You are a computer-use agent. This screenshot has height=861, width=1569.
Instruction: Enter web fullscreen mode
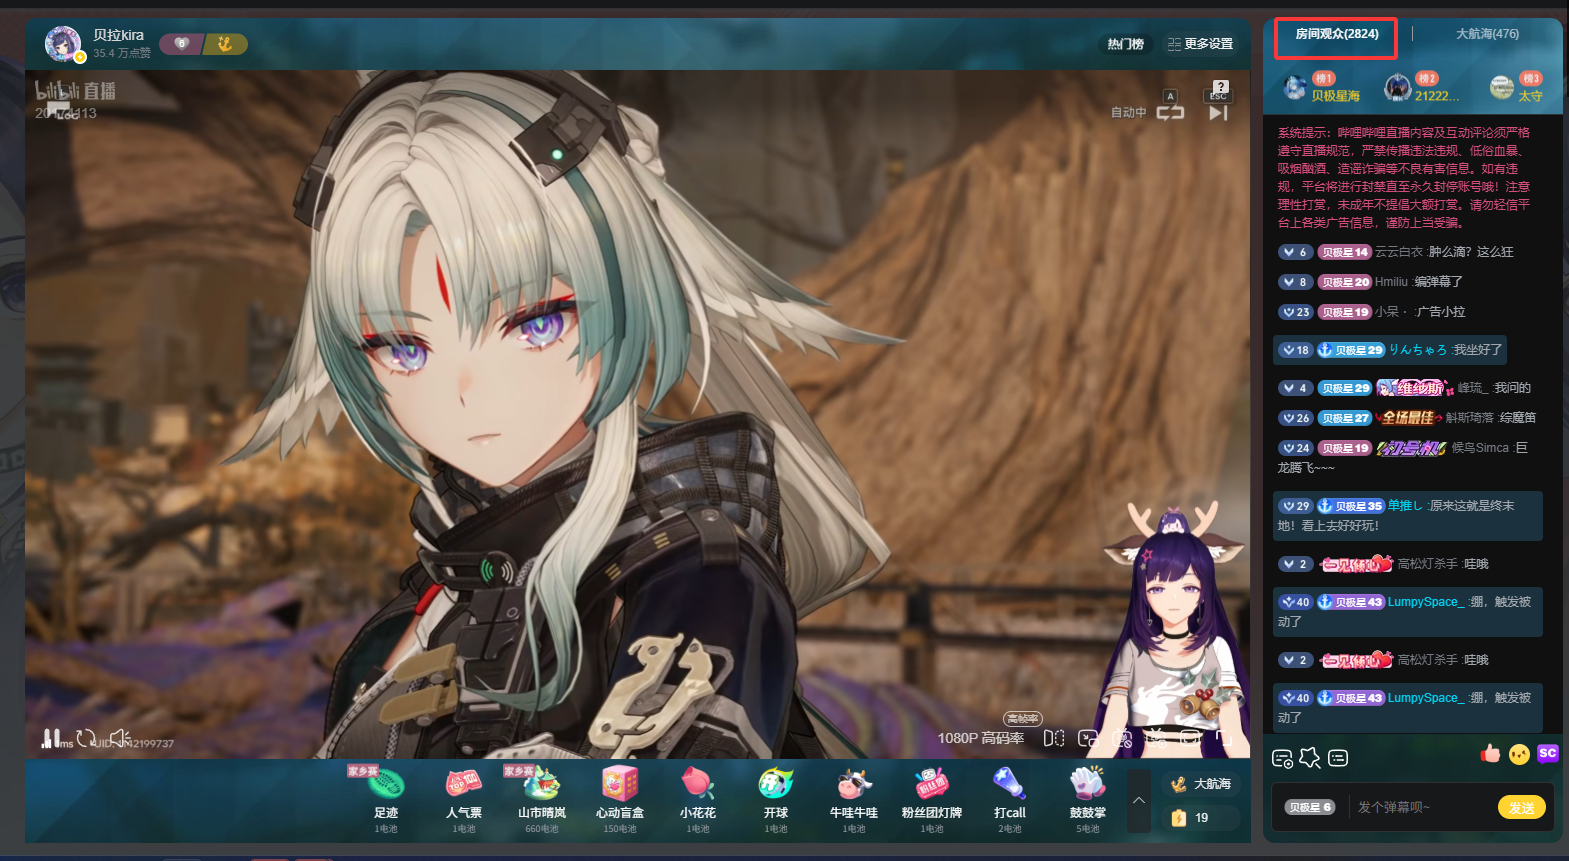click(1190, 738)
